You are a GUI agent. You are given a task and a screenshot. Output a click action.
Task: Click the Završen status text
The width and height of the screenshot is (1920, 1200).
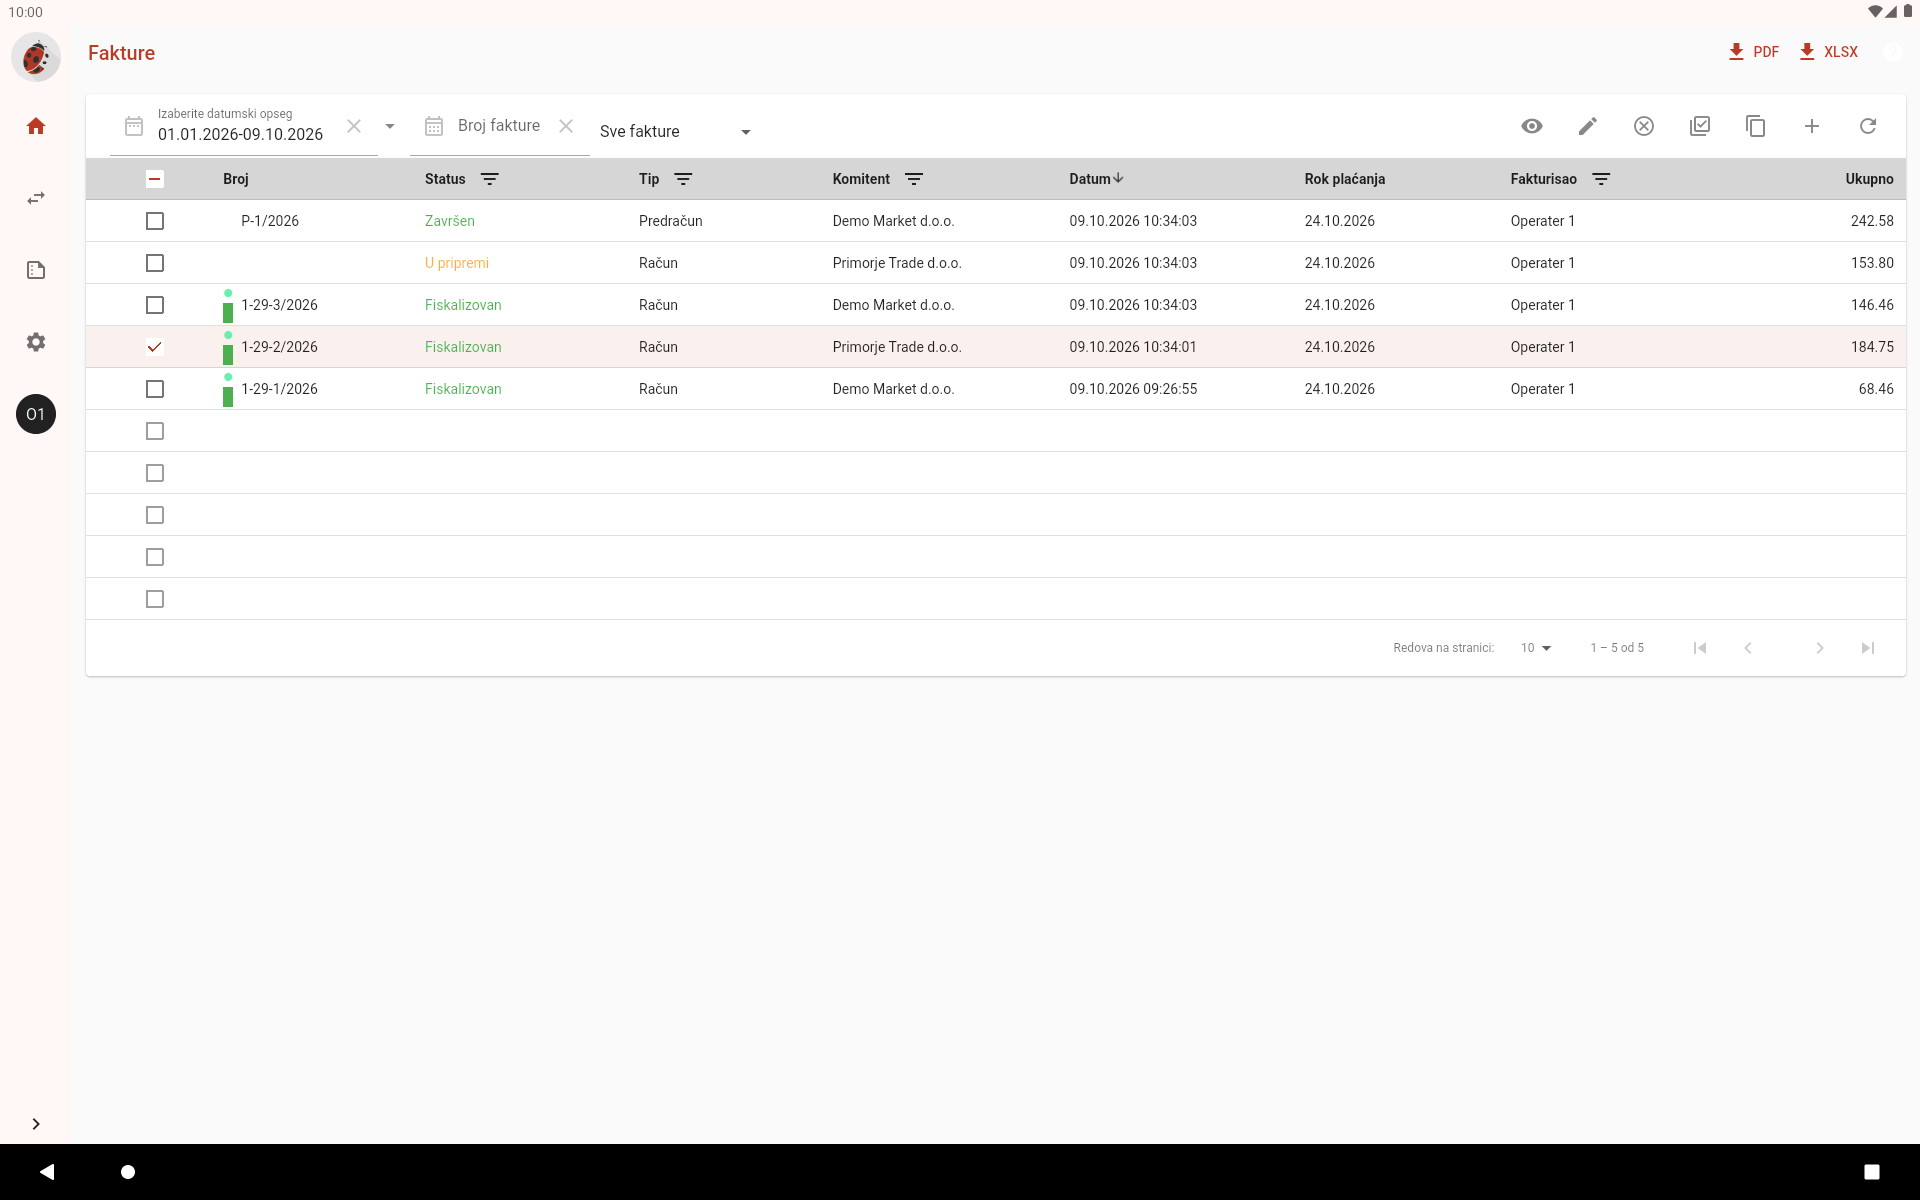pos(450,221)
